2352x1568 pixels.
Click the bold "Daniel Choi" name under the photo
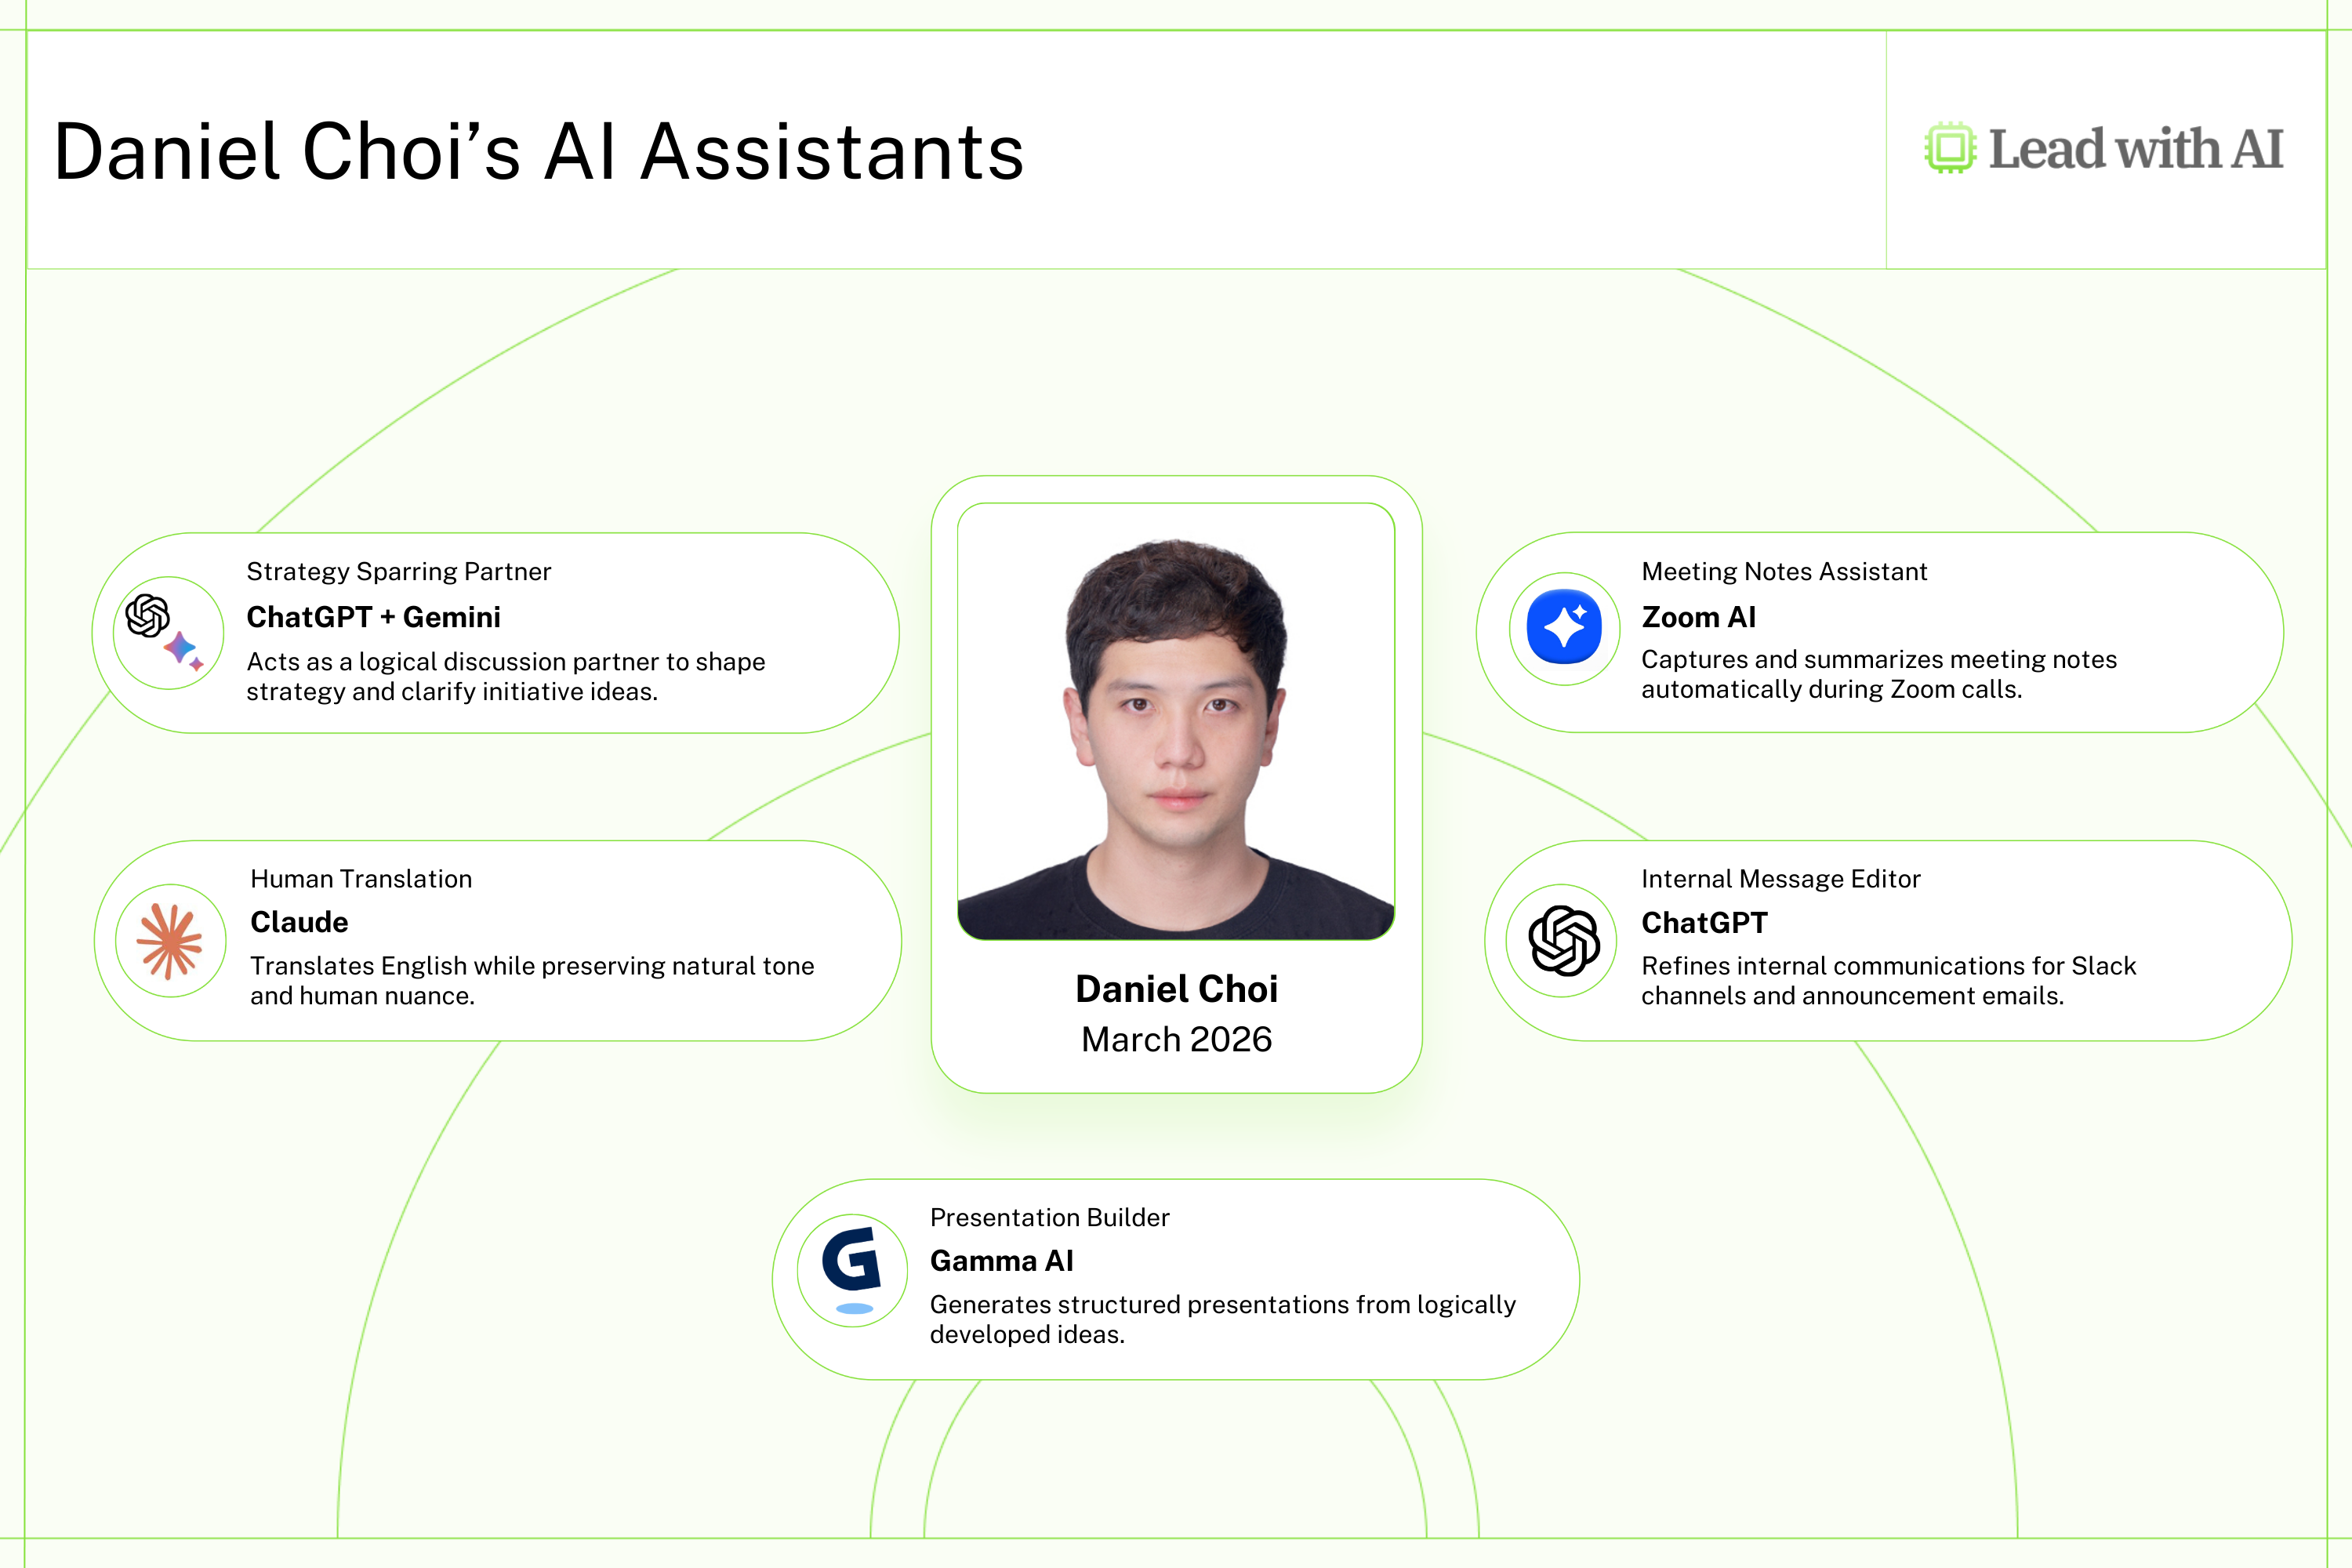[x=1176, y=989]
